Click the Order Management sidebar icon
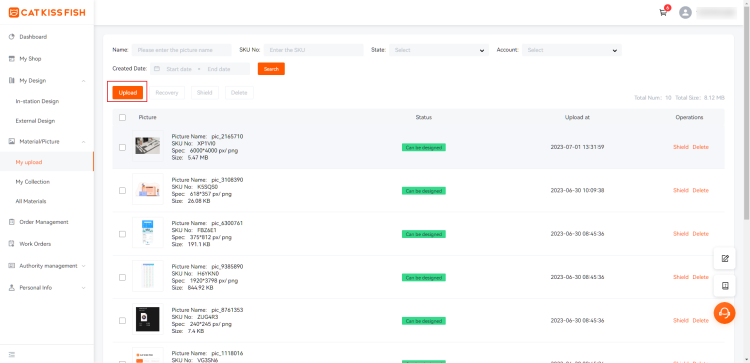 [12, 222]
